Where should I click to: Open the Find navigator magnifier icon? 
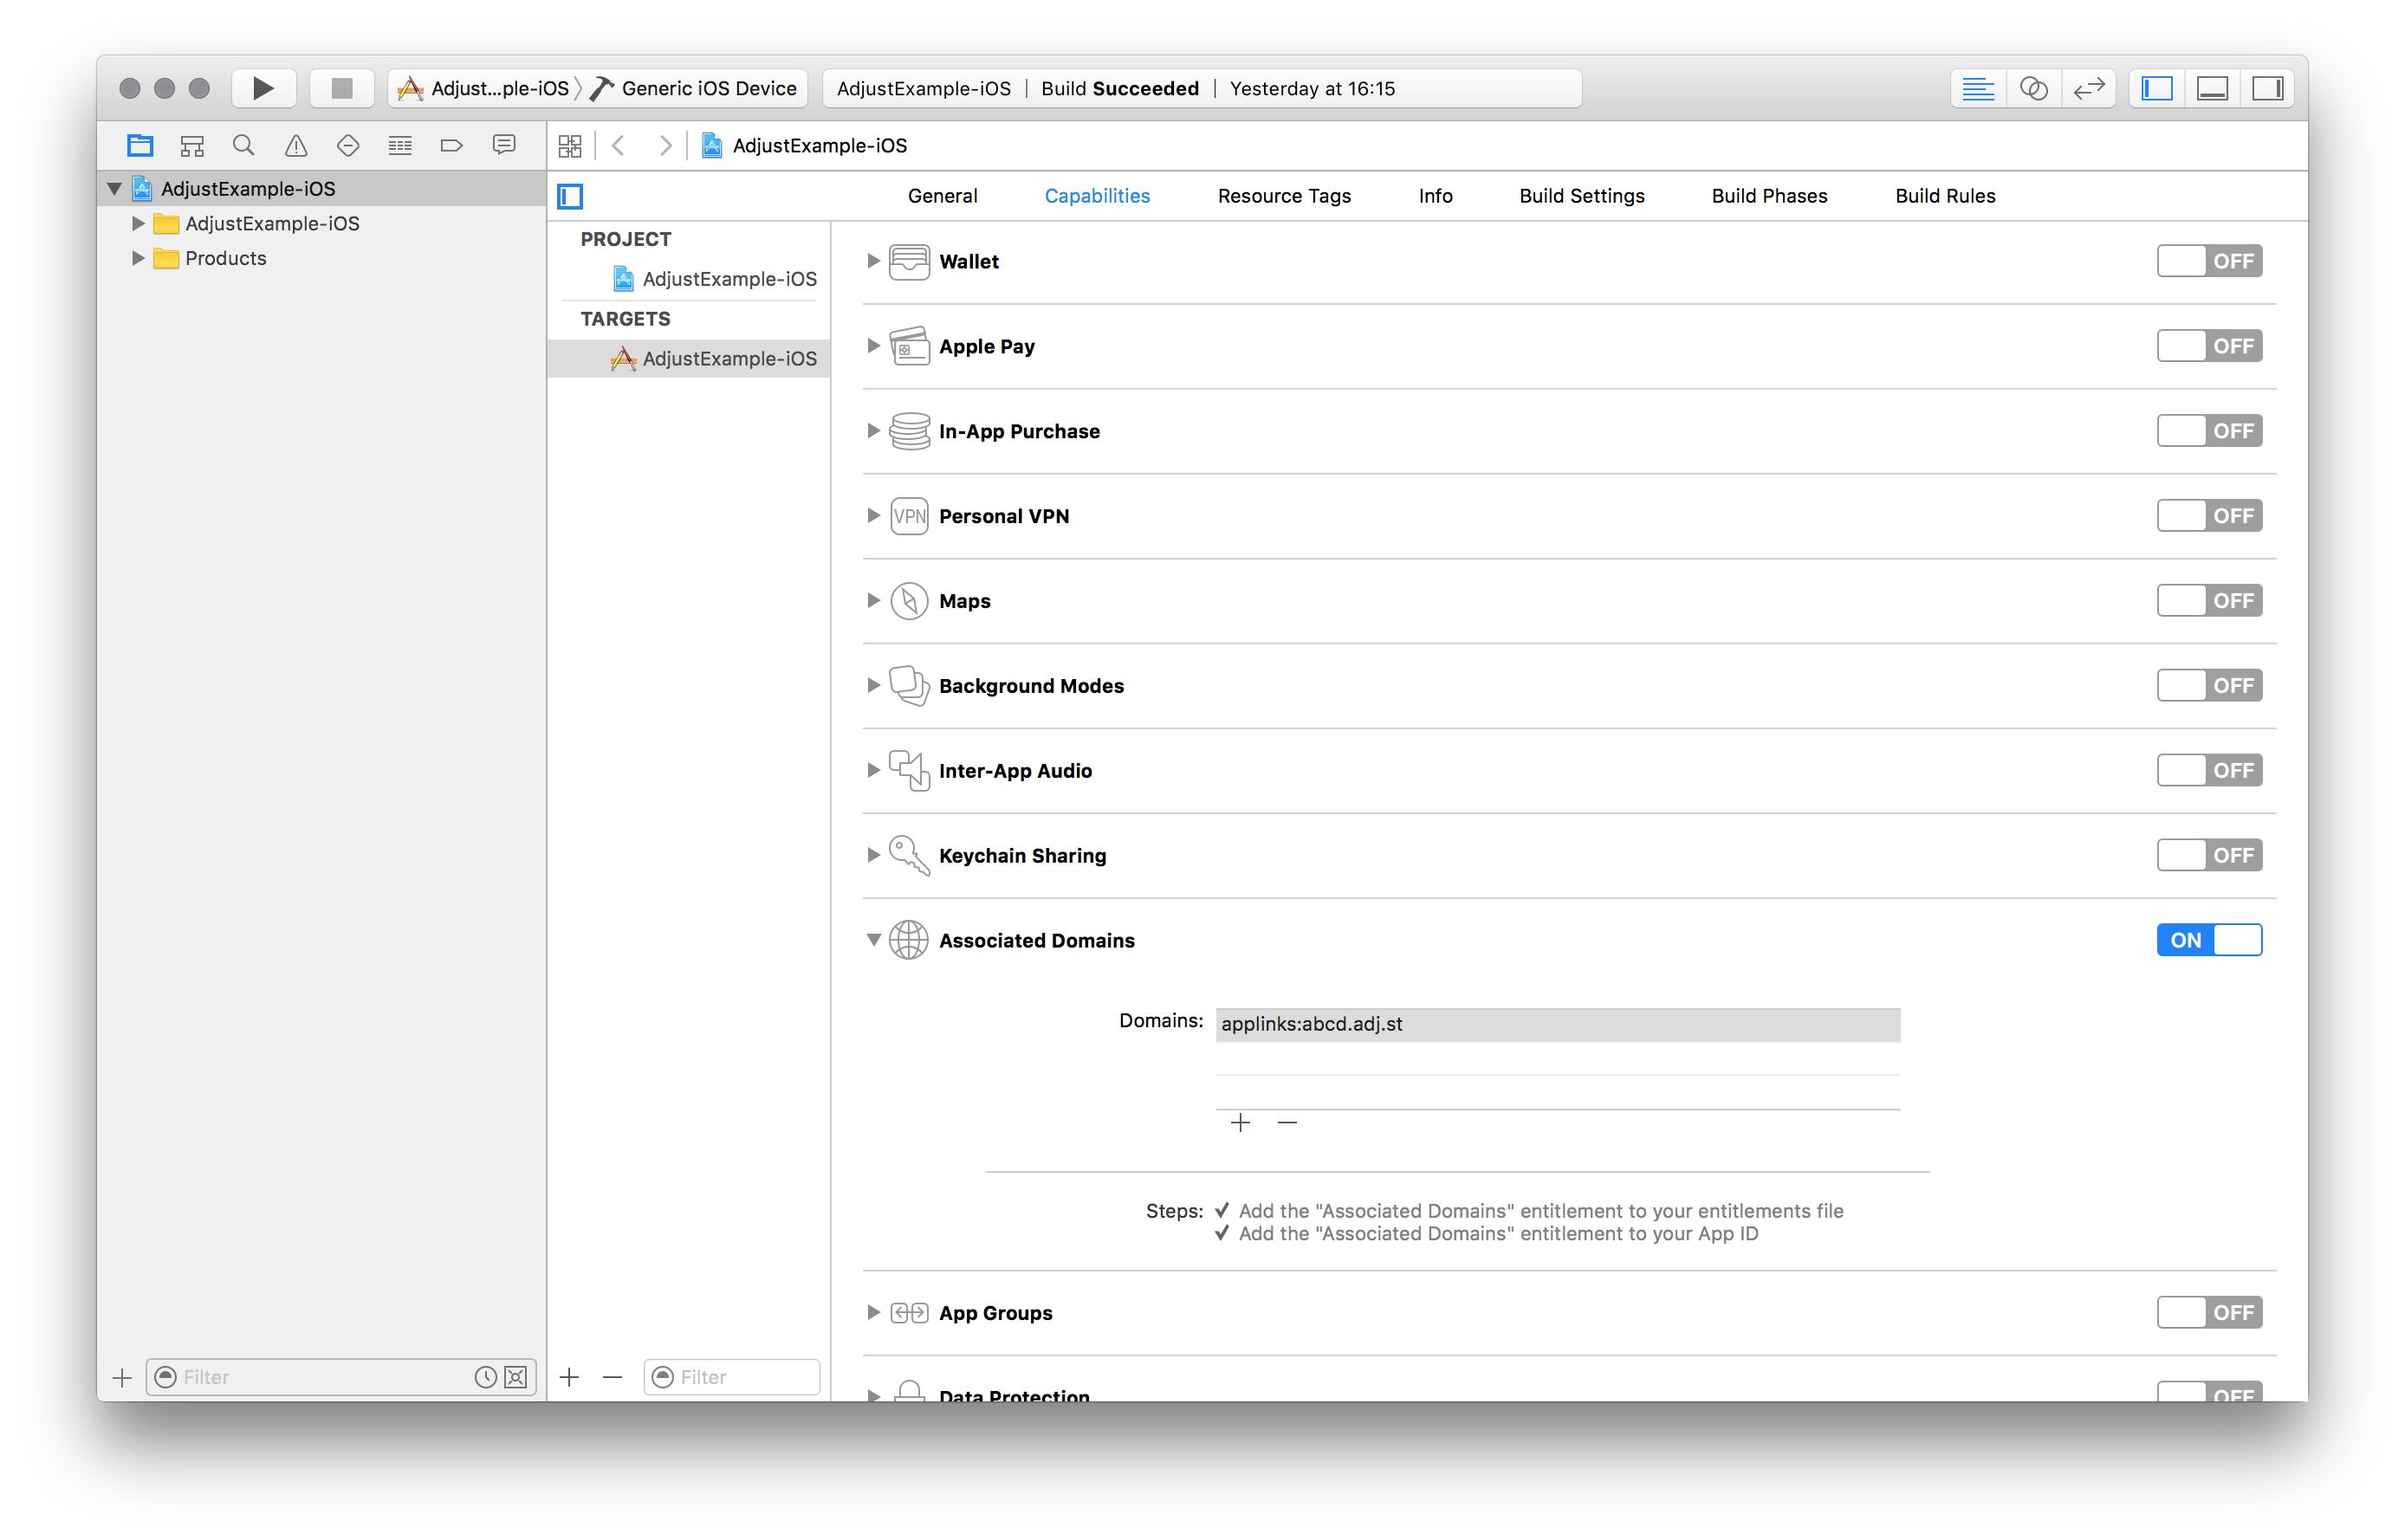(243, 146)
